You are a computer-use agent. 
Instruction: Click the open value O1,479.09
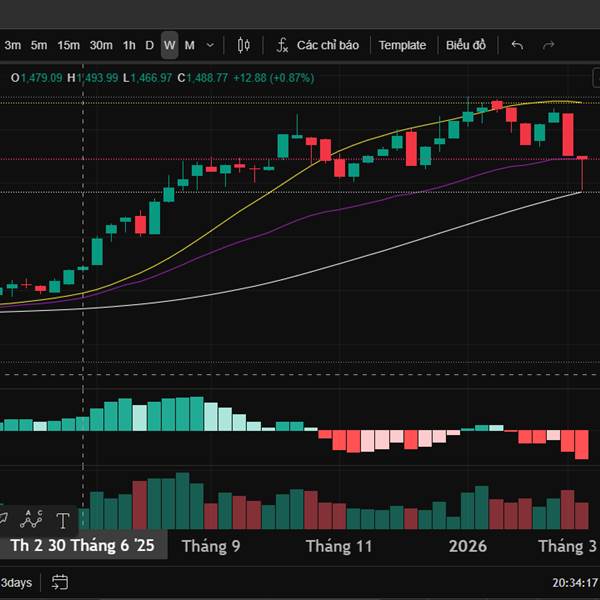coord(36,78)
